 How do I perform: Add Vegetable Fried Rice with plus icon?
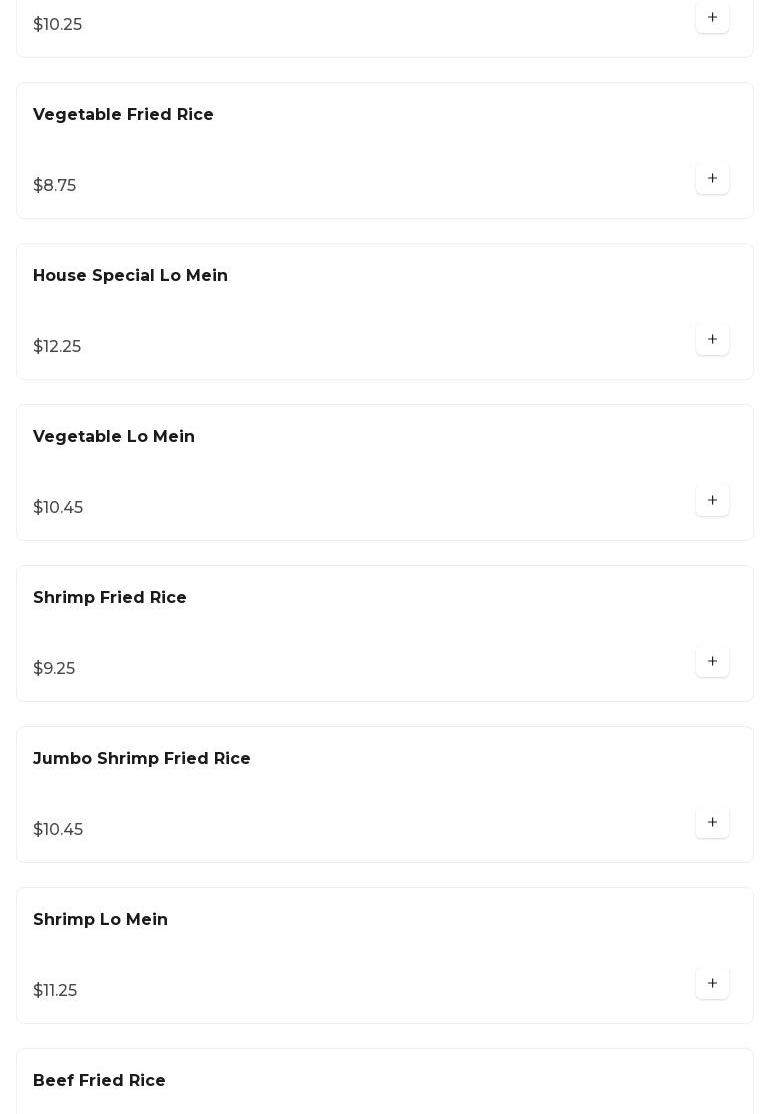click(712, 179)
